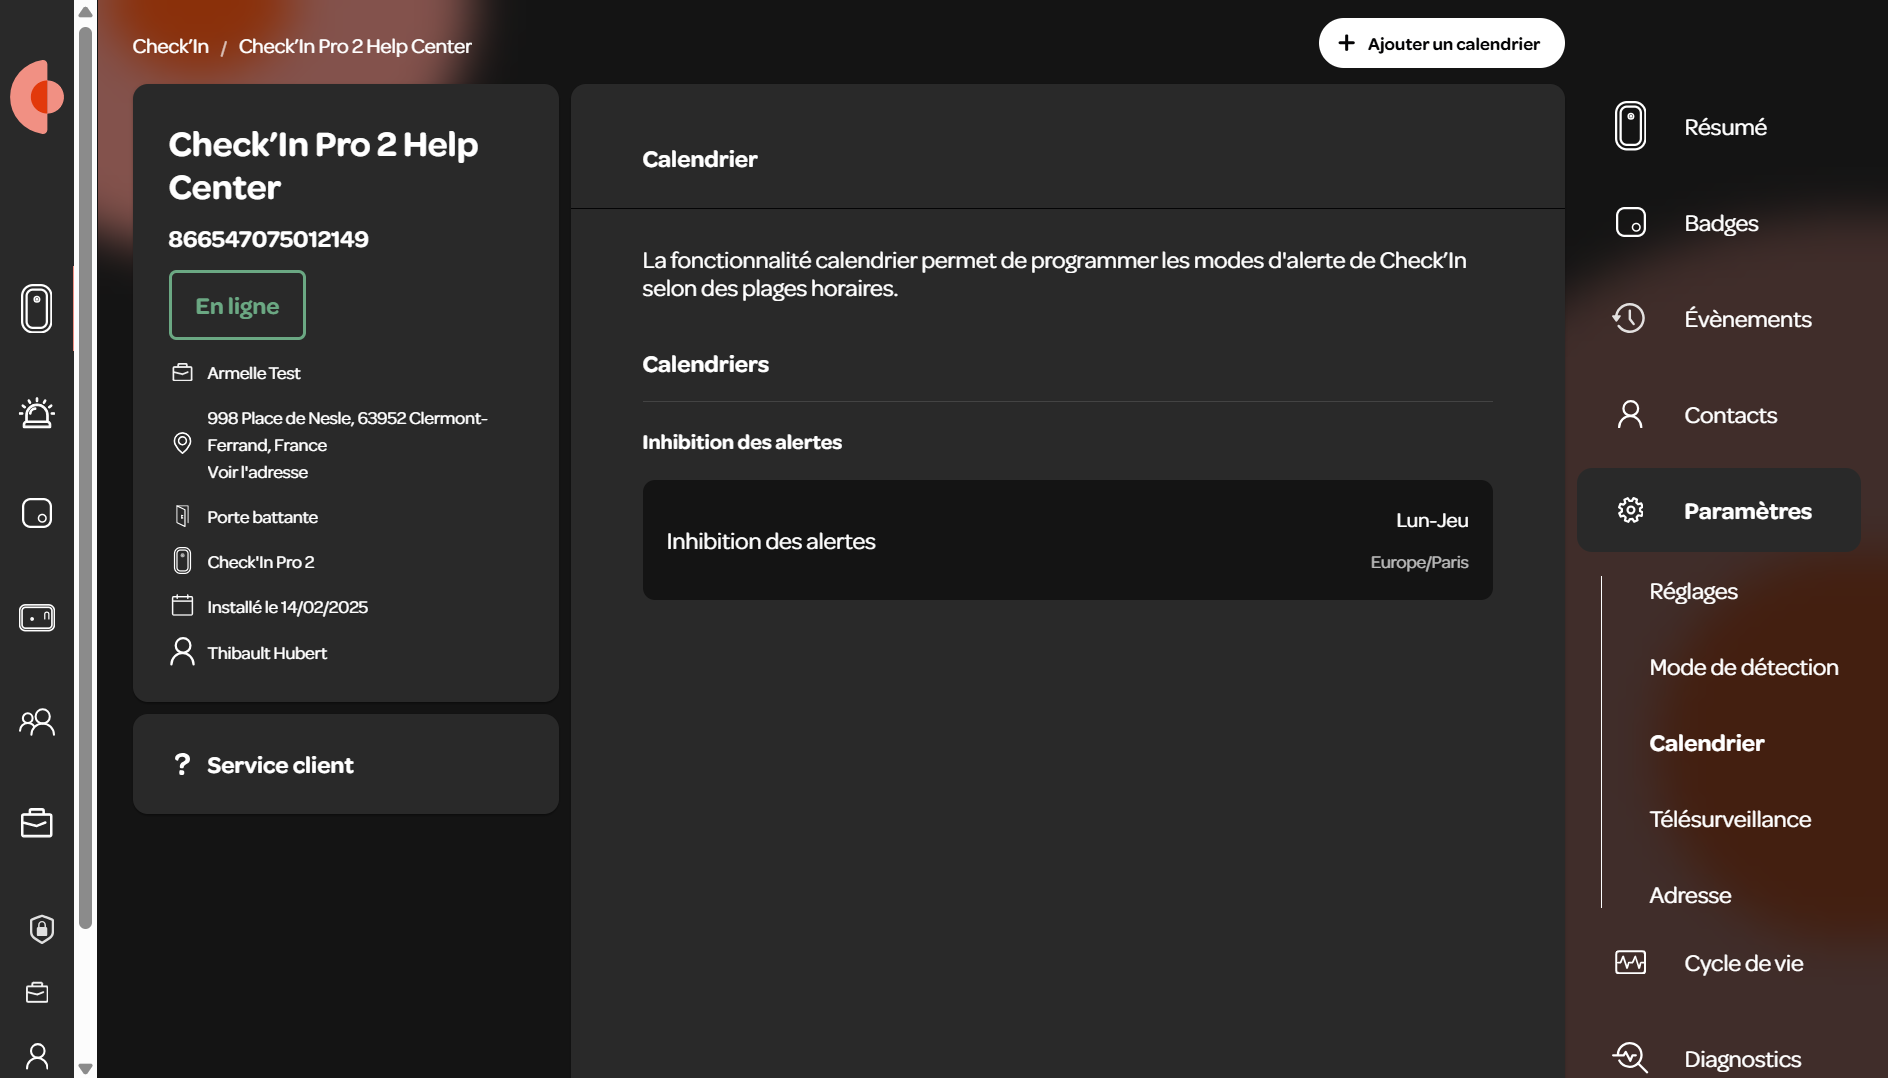Add a new calendar

point(1441,43)
